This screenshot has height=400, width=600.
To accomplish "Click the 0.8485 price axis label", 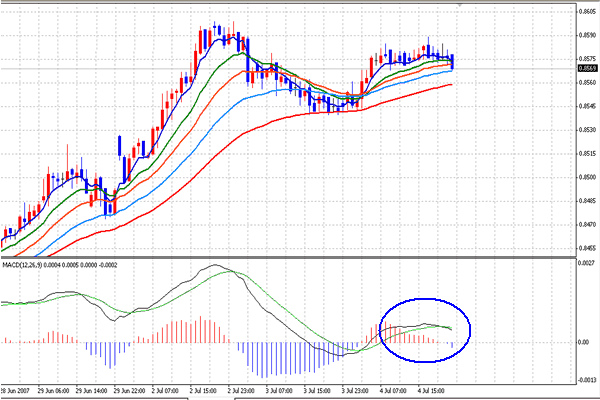I will coord(587,201).
